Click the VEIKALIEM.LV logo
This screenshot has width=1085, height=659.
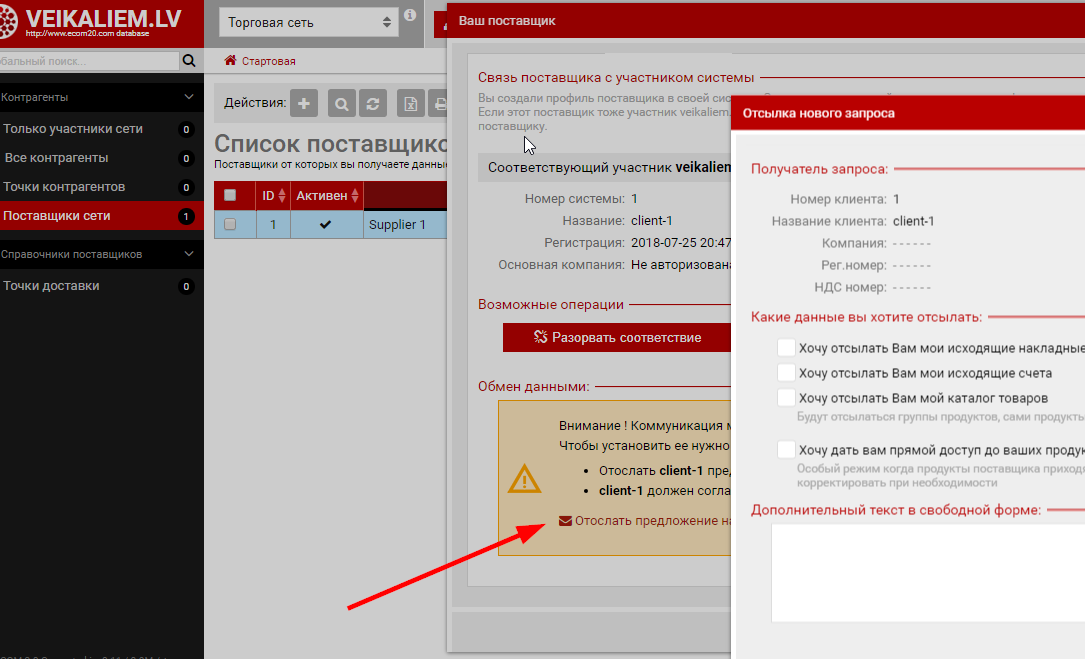[x=90, y=22]
